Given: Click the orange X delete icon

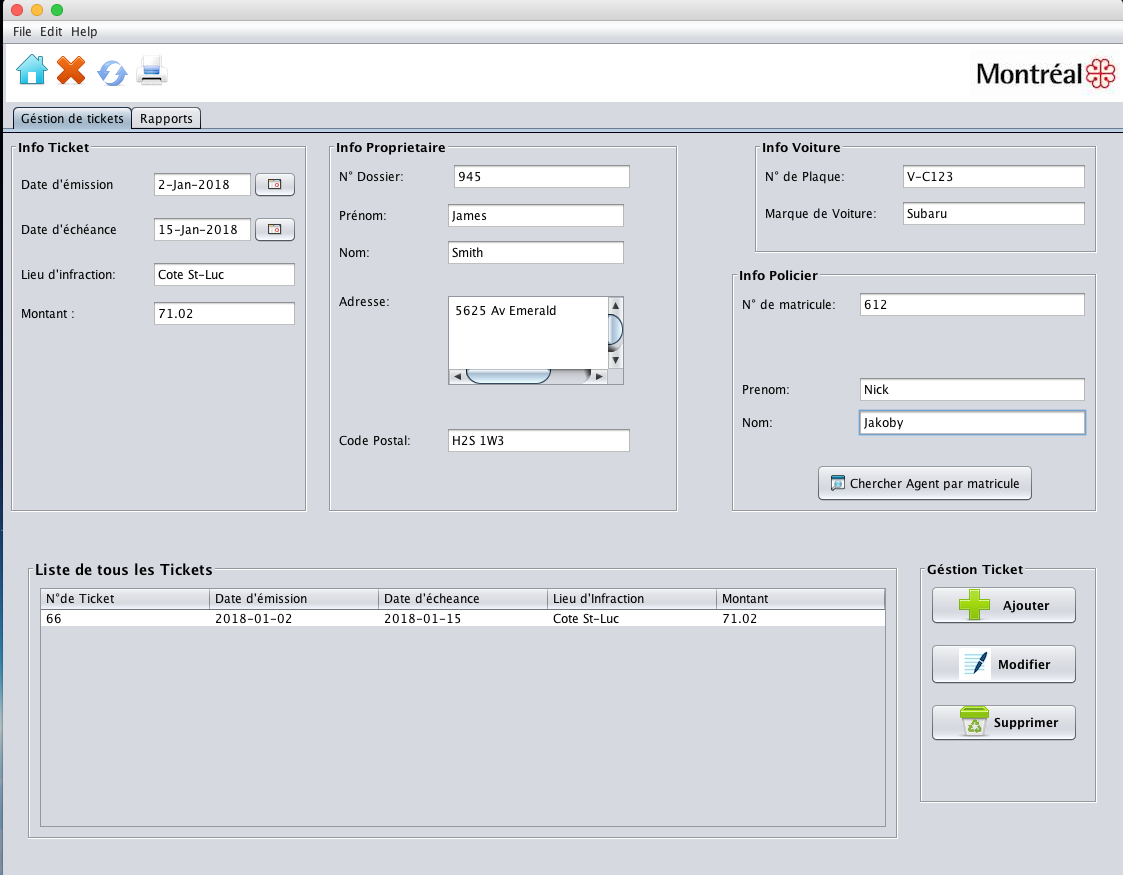Looking at the screenshot, I should point(71,70).
